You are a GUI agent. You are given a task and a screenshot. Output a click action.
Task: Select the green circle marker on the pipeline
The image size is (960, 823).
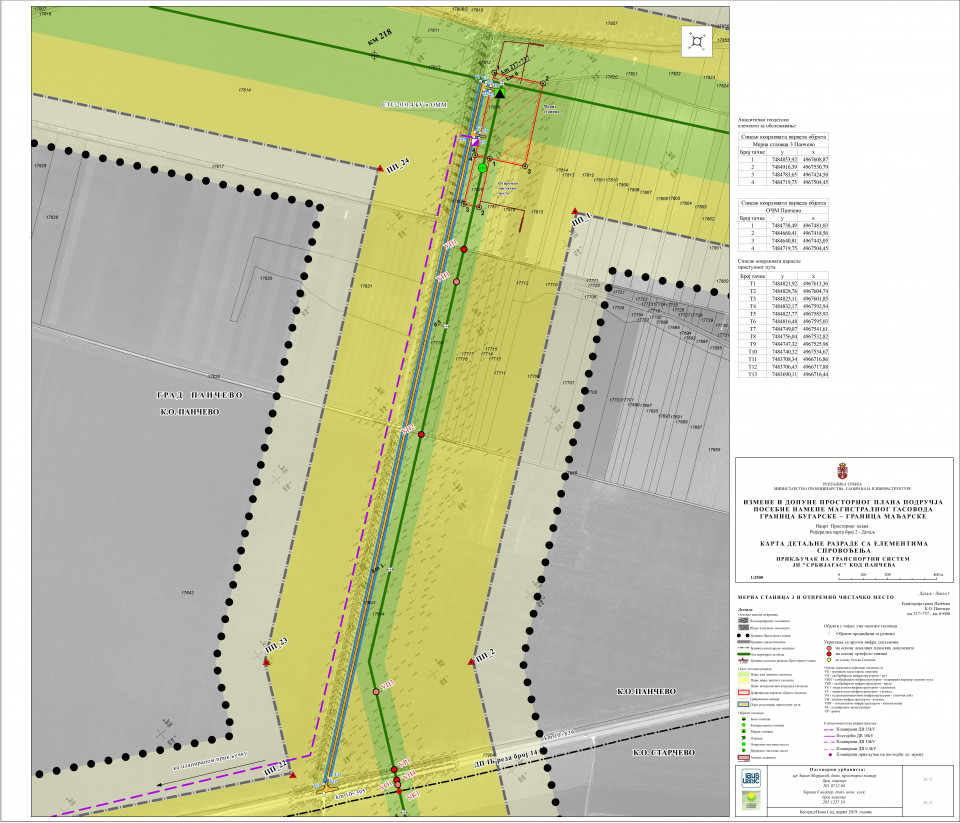(x=482, y=169)
